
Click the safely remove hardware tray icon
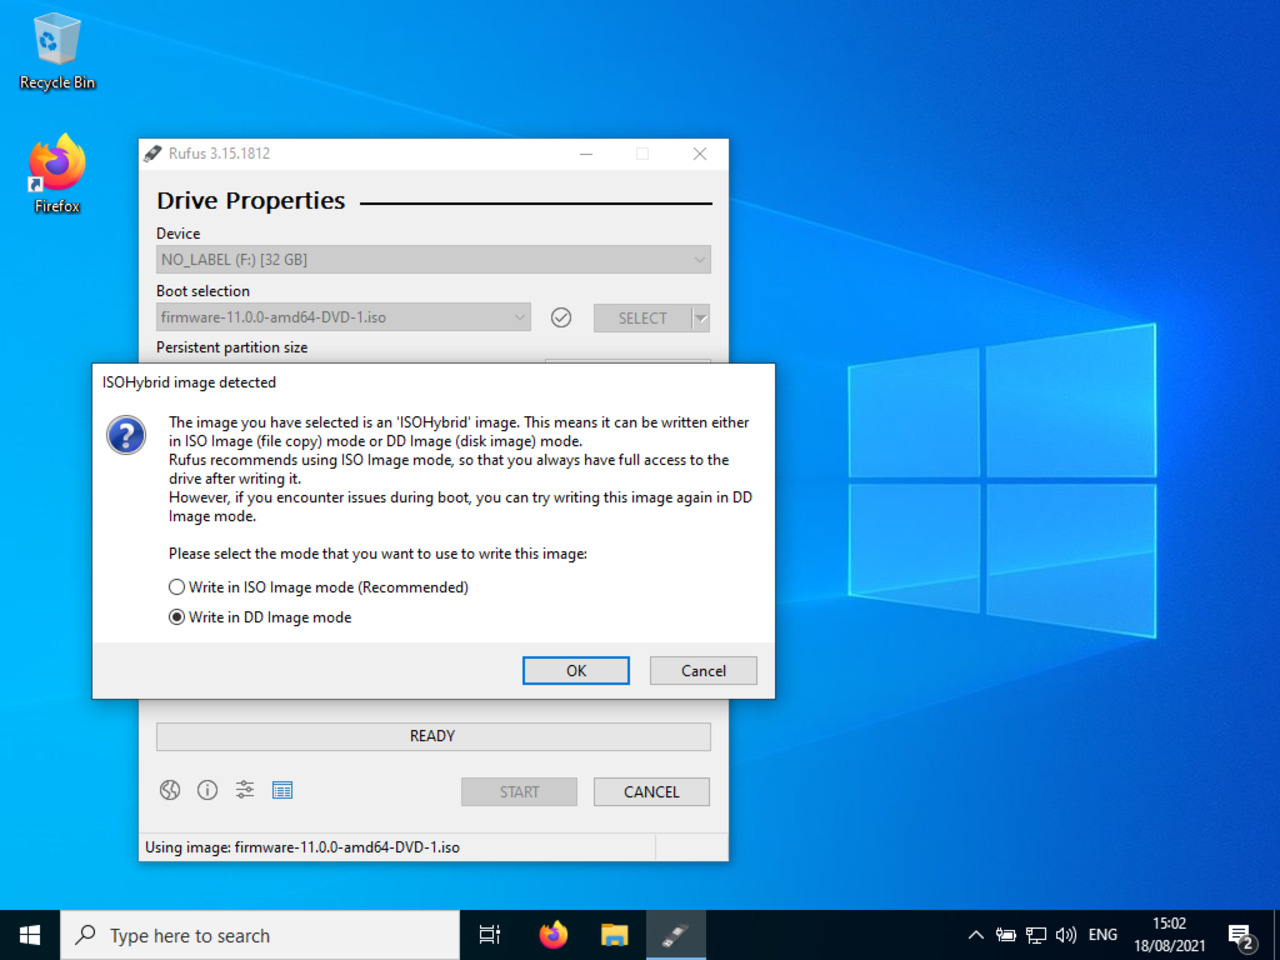[x=1006, y=935]
